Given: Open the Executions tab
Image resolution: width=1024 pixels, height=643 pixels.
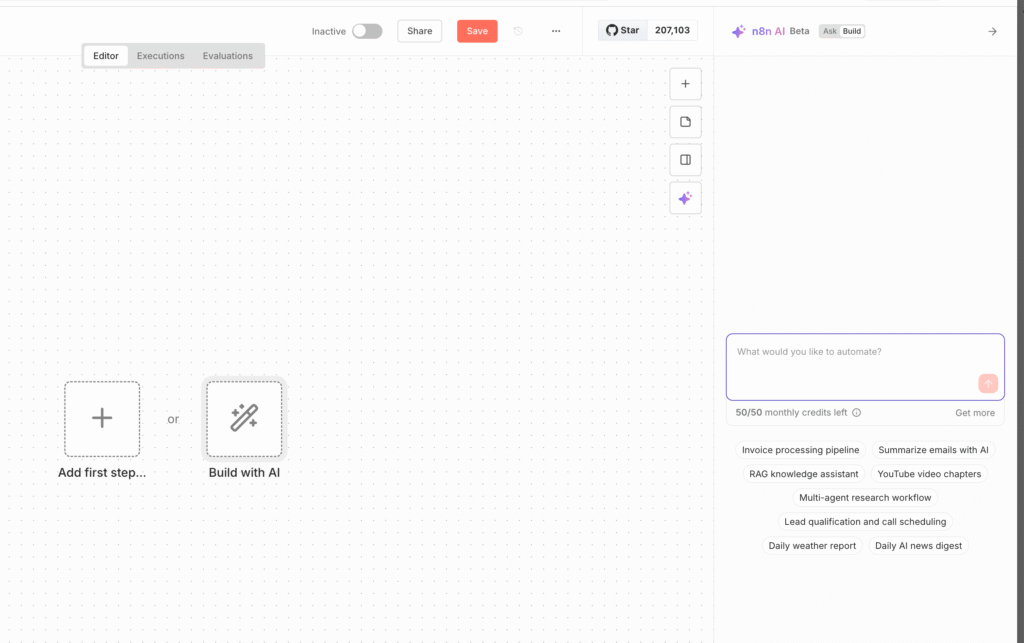Looking at the screenshot, I should pyautogui.click(x=161, y=56).
